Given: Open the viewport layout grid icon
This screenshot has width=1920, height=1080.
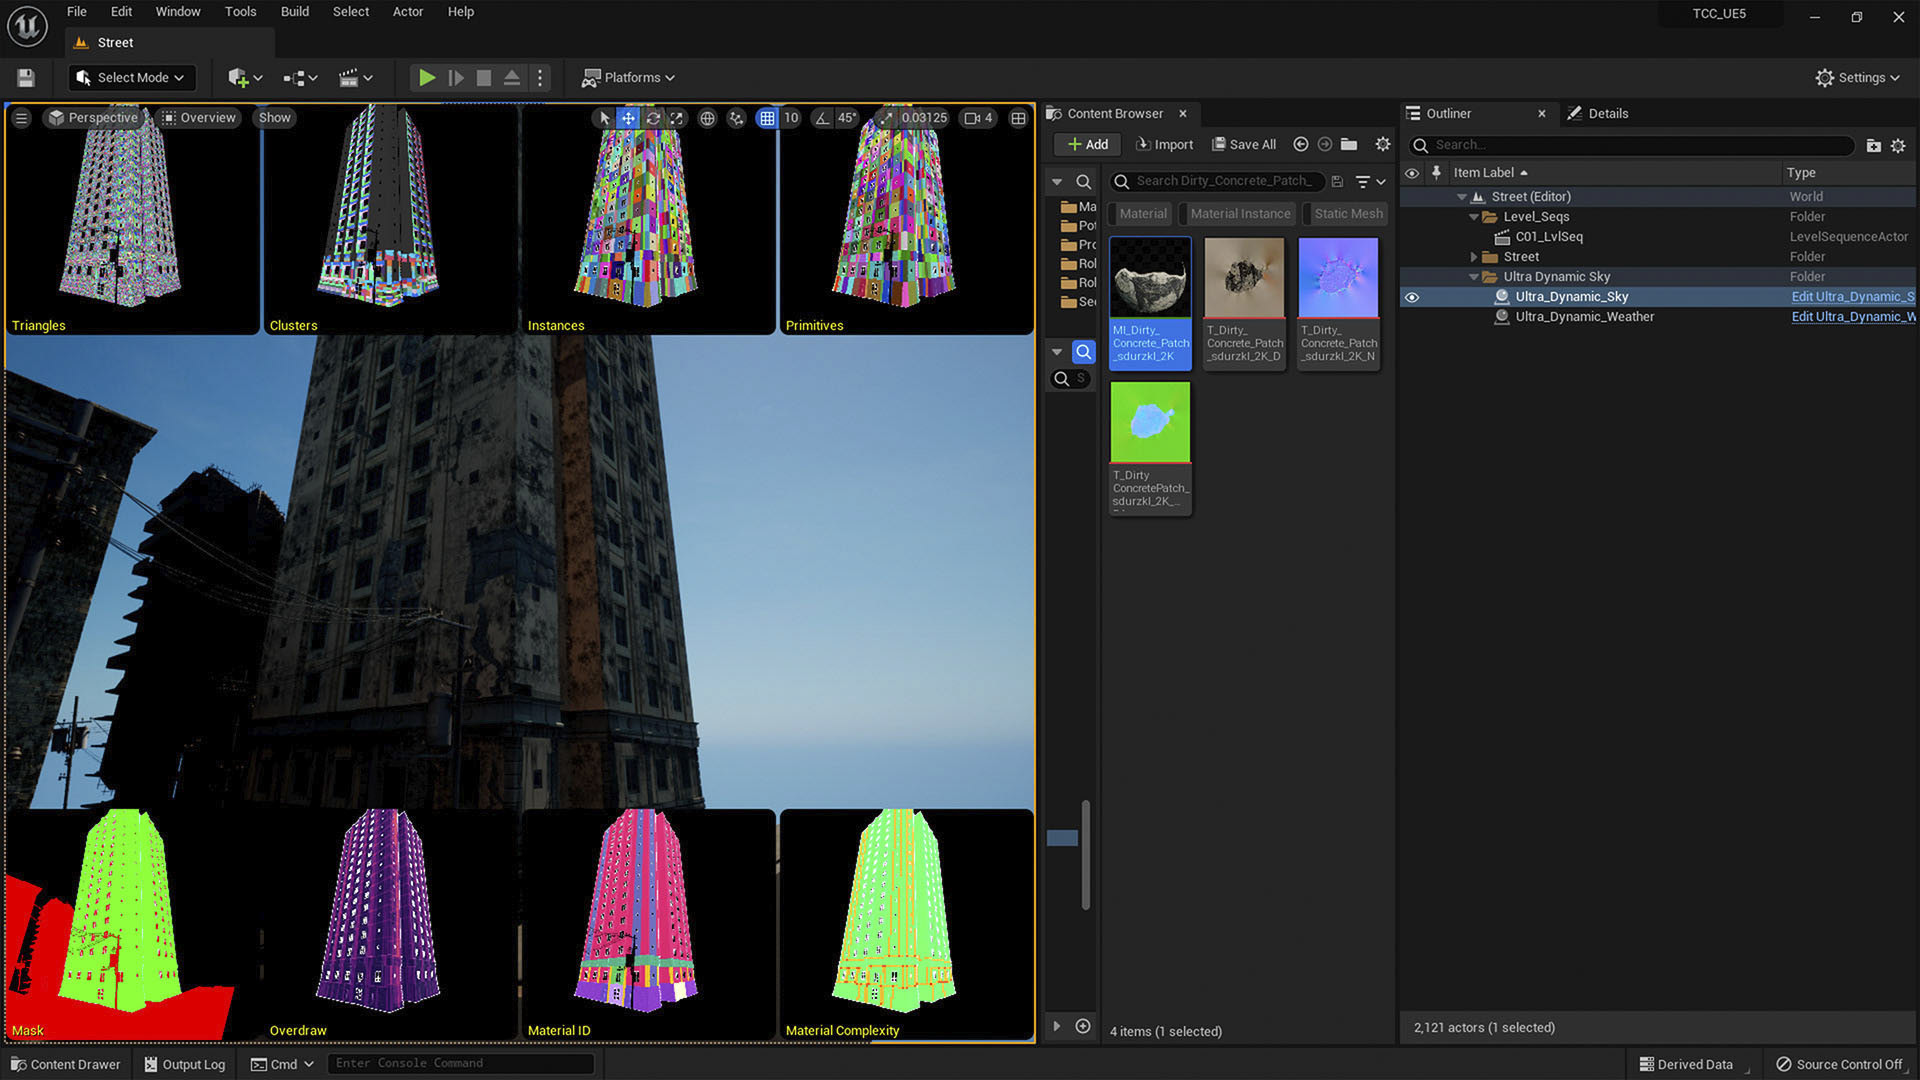Looking at the screenshot, I should [x=1018, y=118].
